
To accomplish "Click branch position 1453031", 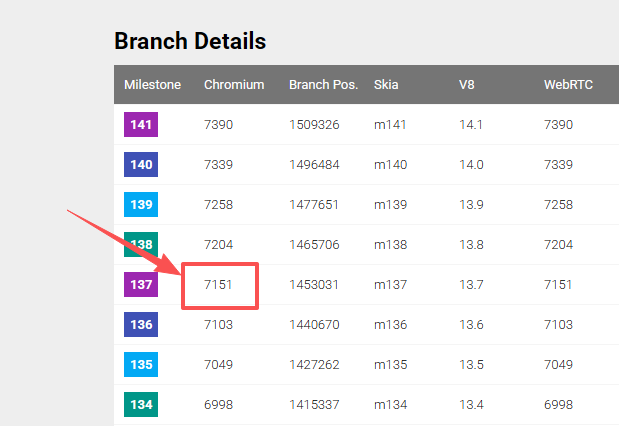I will point(314,285).
